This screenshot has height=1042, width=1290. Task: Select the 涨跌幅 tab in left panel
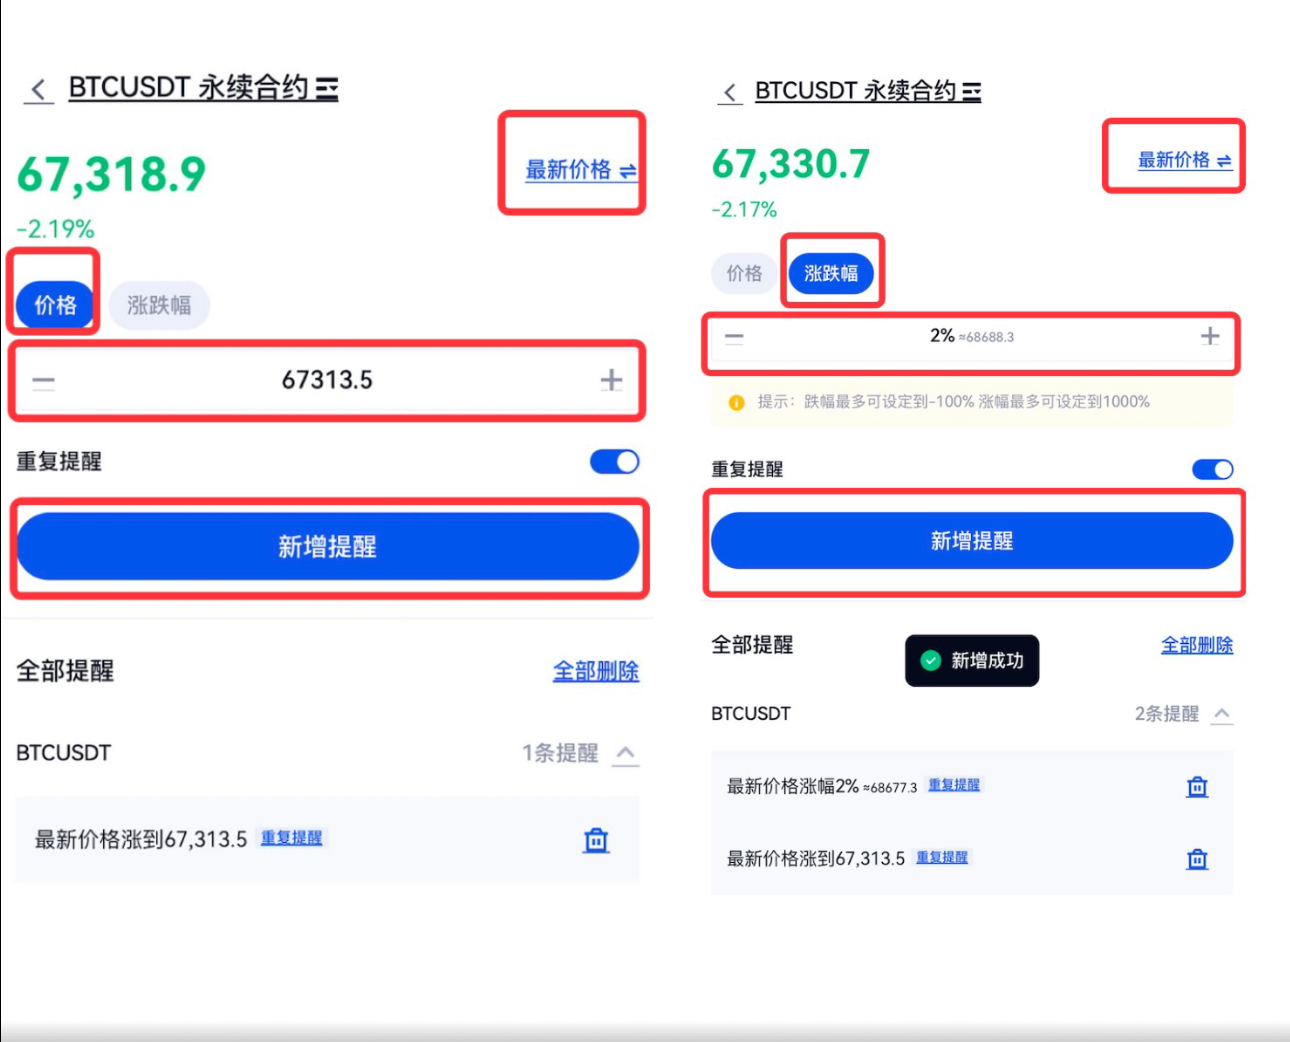point(159,305)
